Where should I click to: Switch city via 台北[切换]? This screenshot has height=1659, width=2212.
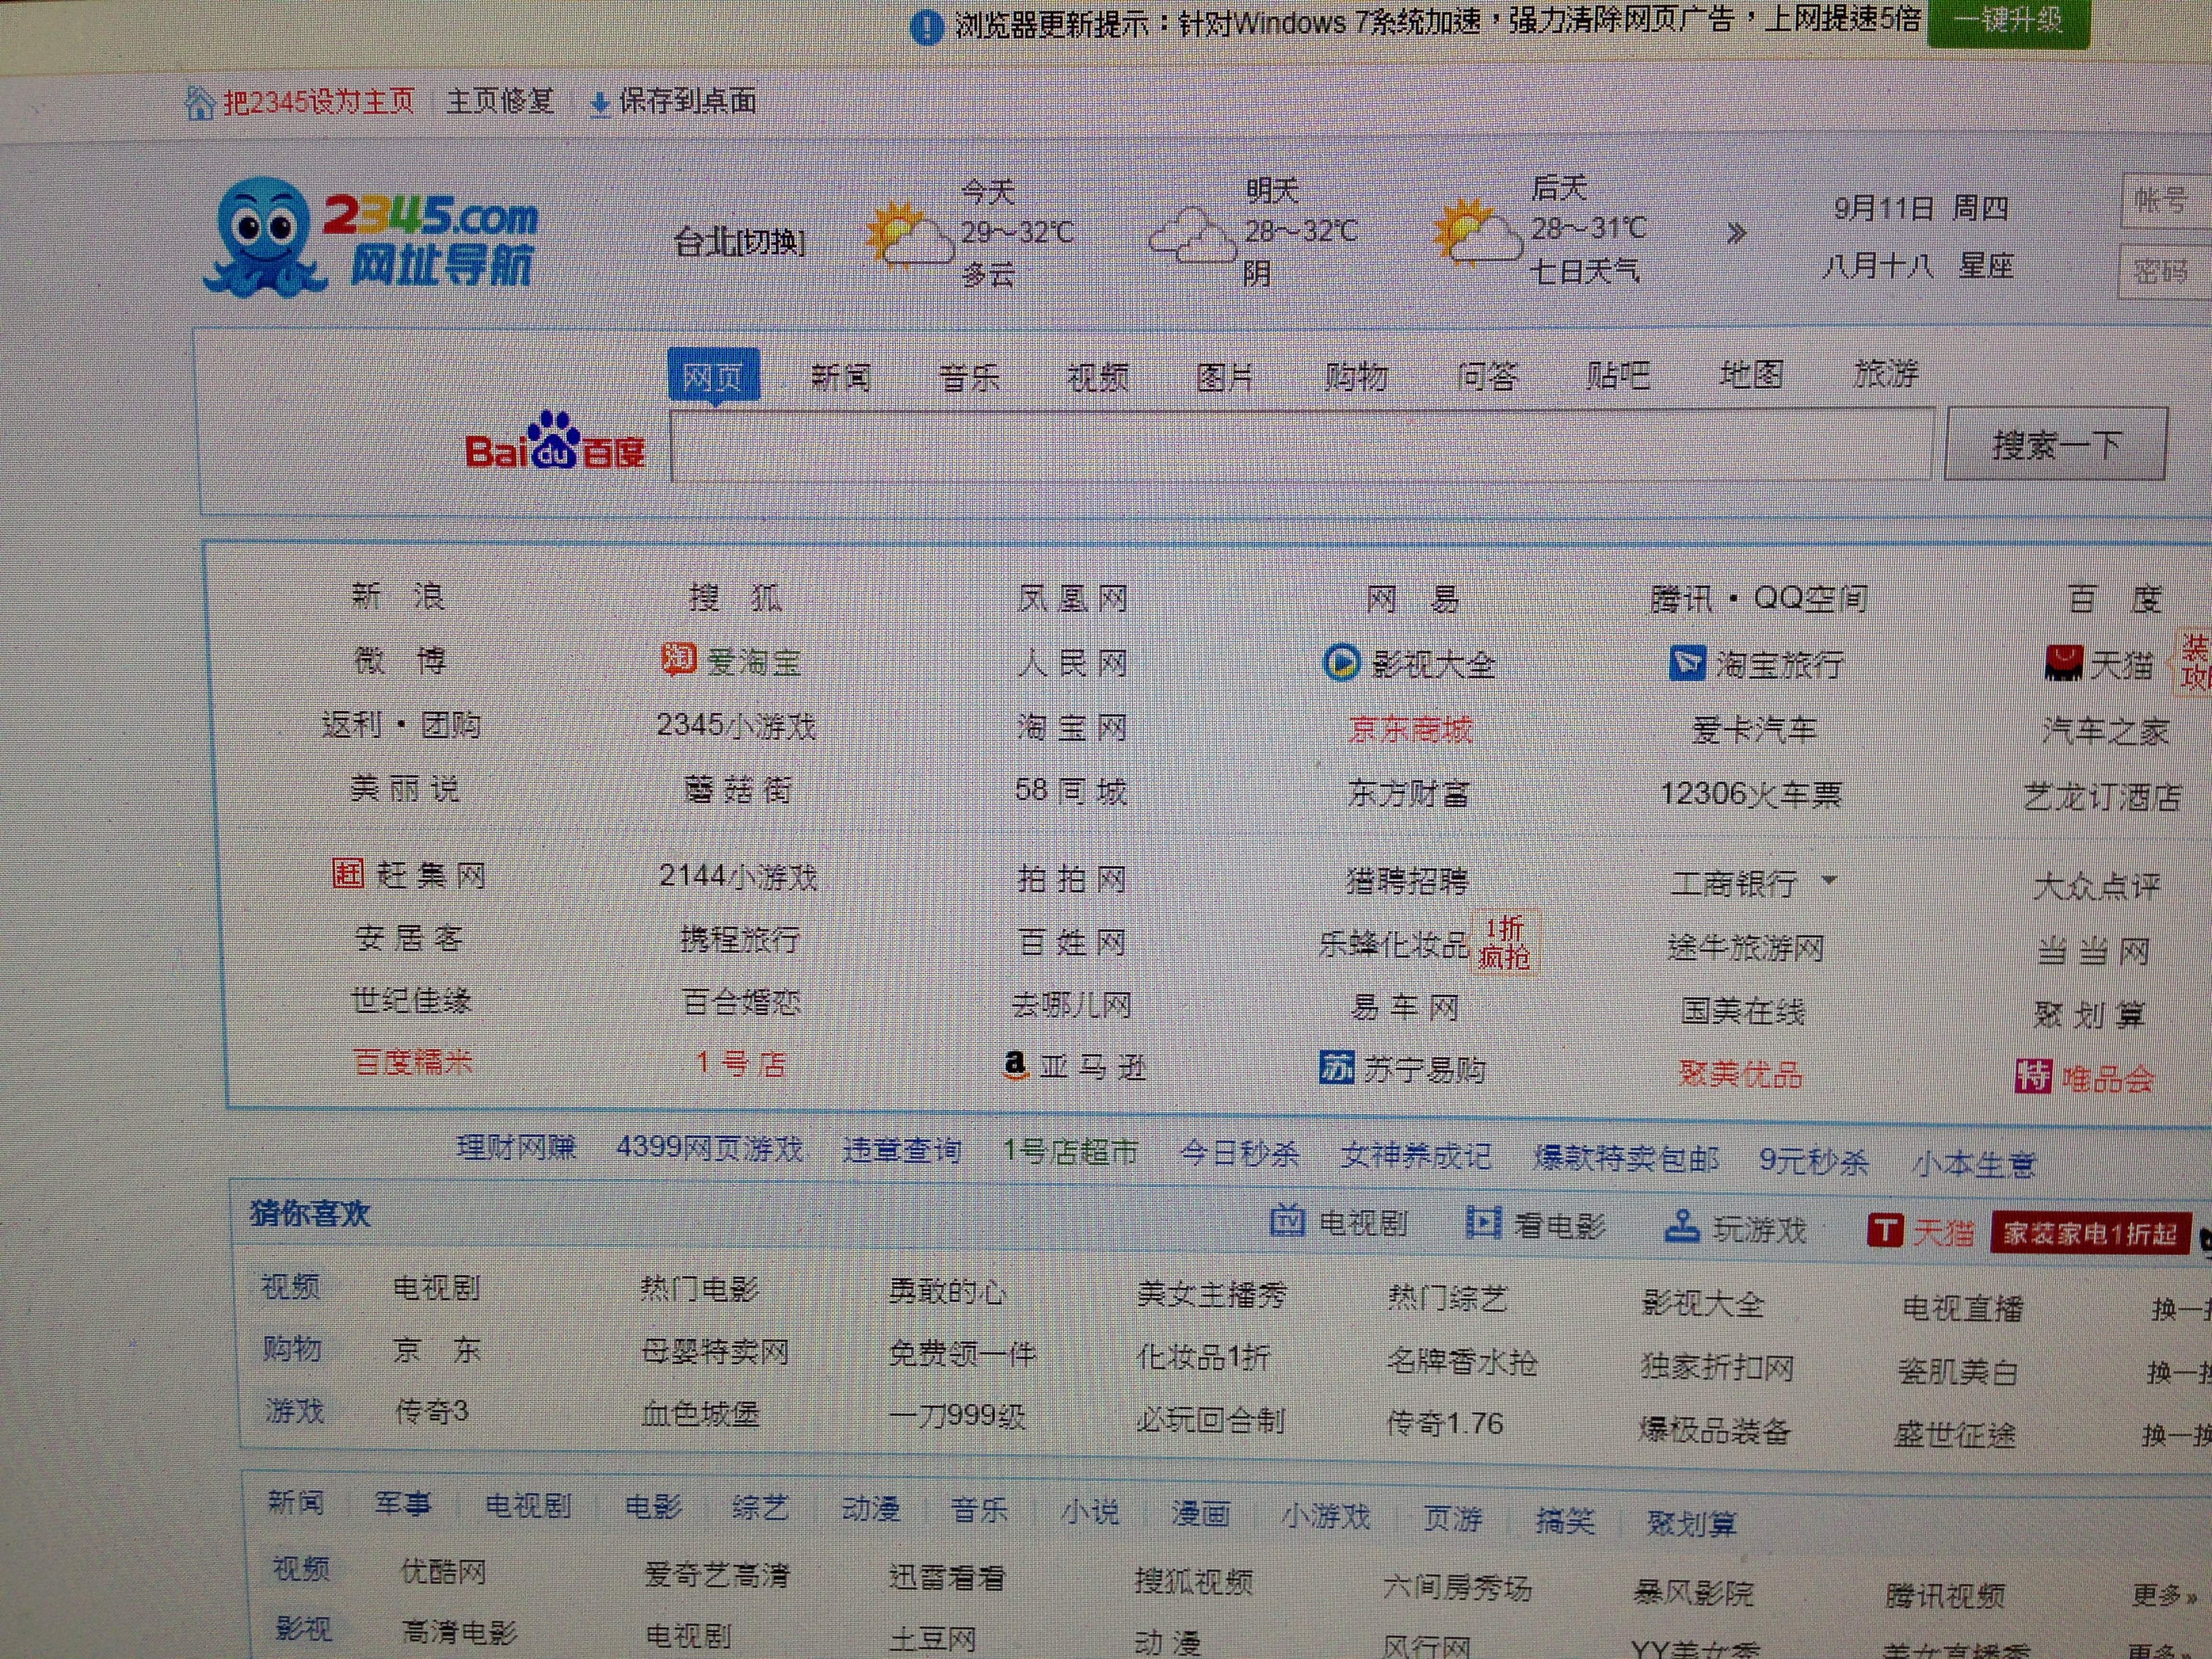pyautogui.click(x=740, y=241)
